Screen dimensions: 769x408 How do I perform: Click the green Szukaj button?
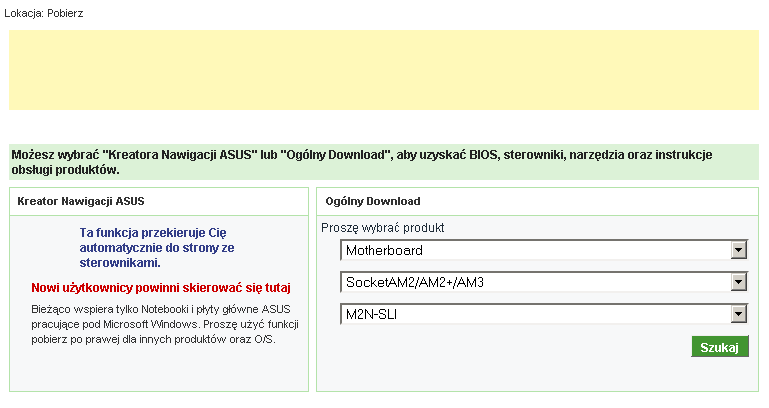(719, 347)
